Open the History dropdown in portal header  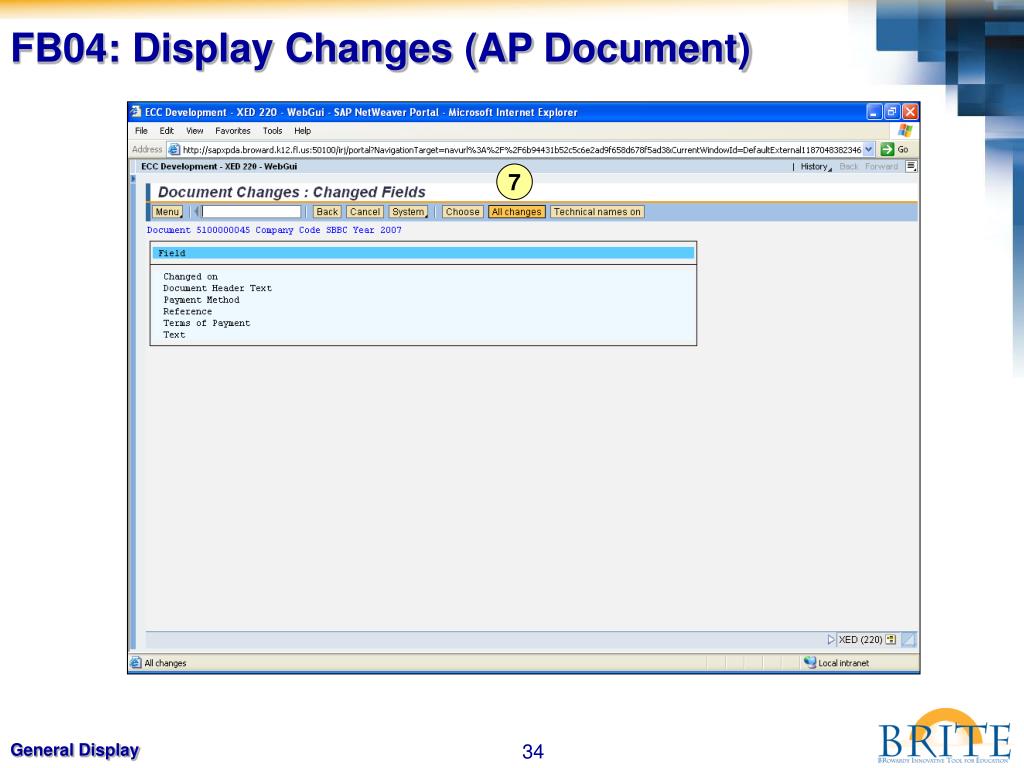pyautogui.click(x=816, y=167)
